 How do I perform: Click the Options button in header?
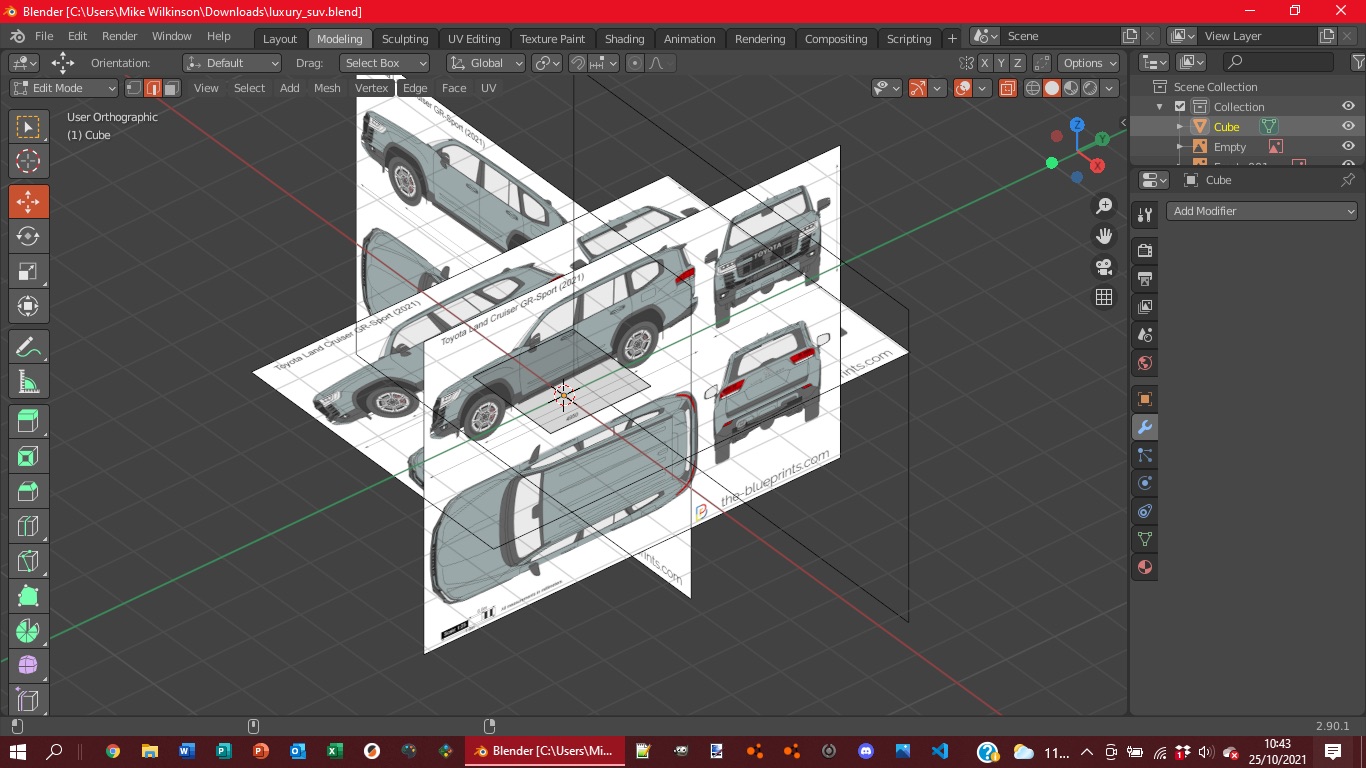[1088, 63]
